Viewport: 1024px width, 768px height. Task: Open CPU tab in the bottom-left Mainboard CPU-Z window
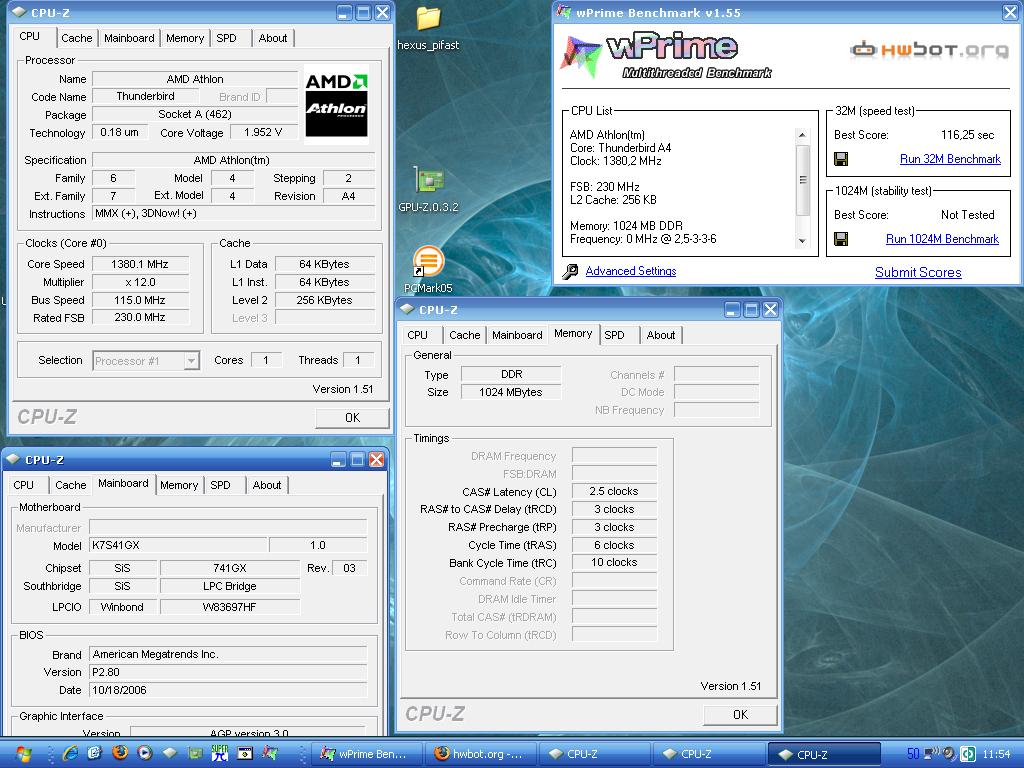pyautogui.click(x=24, y=485)
